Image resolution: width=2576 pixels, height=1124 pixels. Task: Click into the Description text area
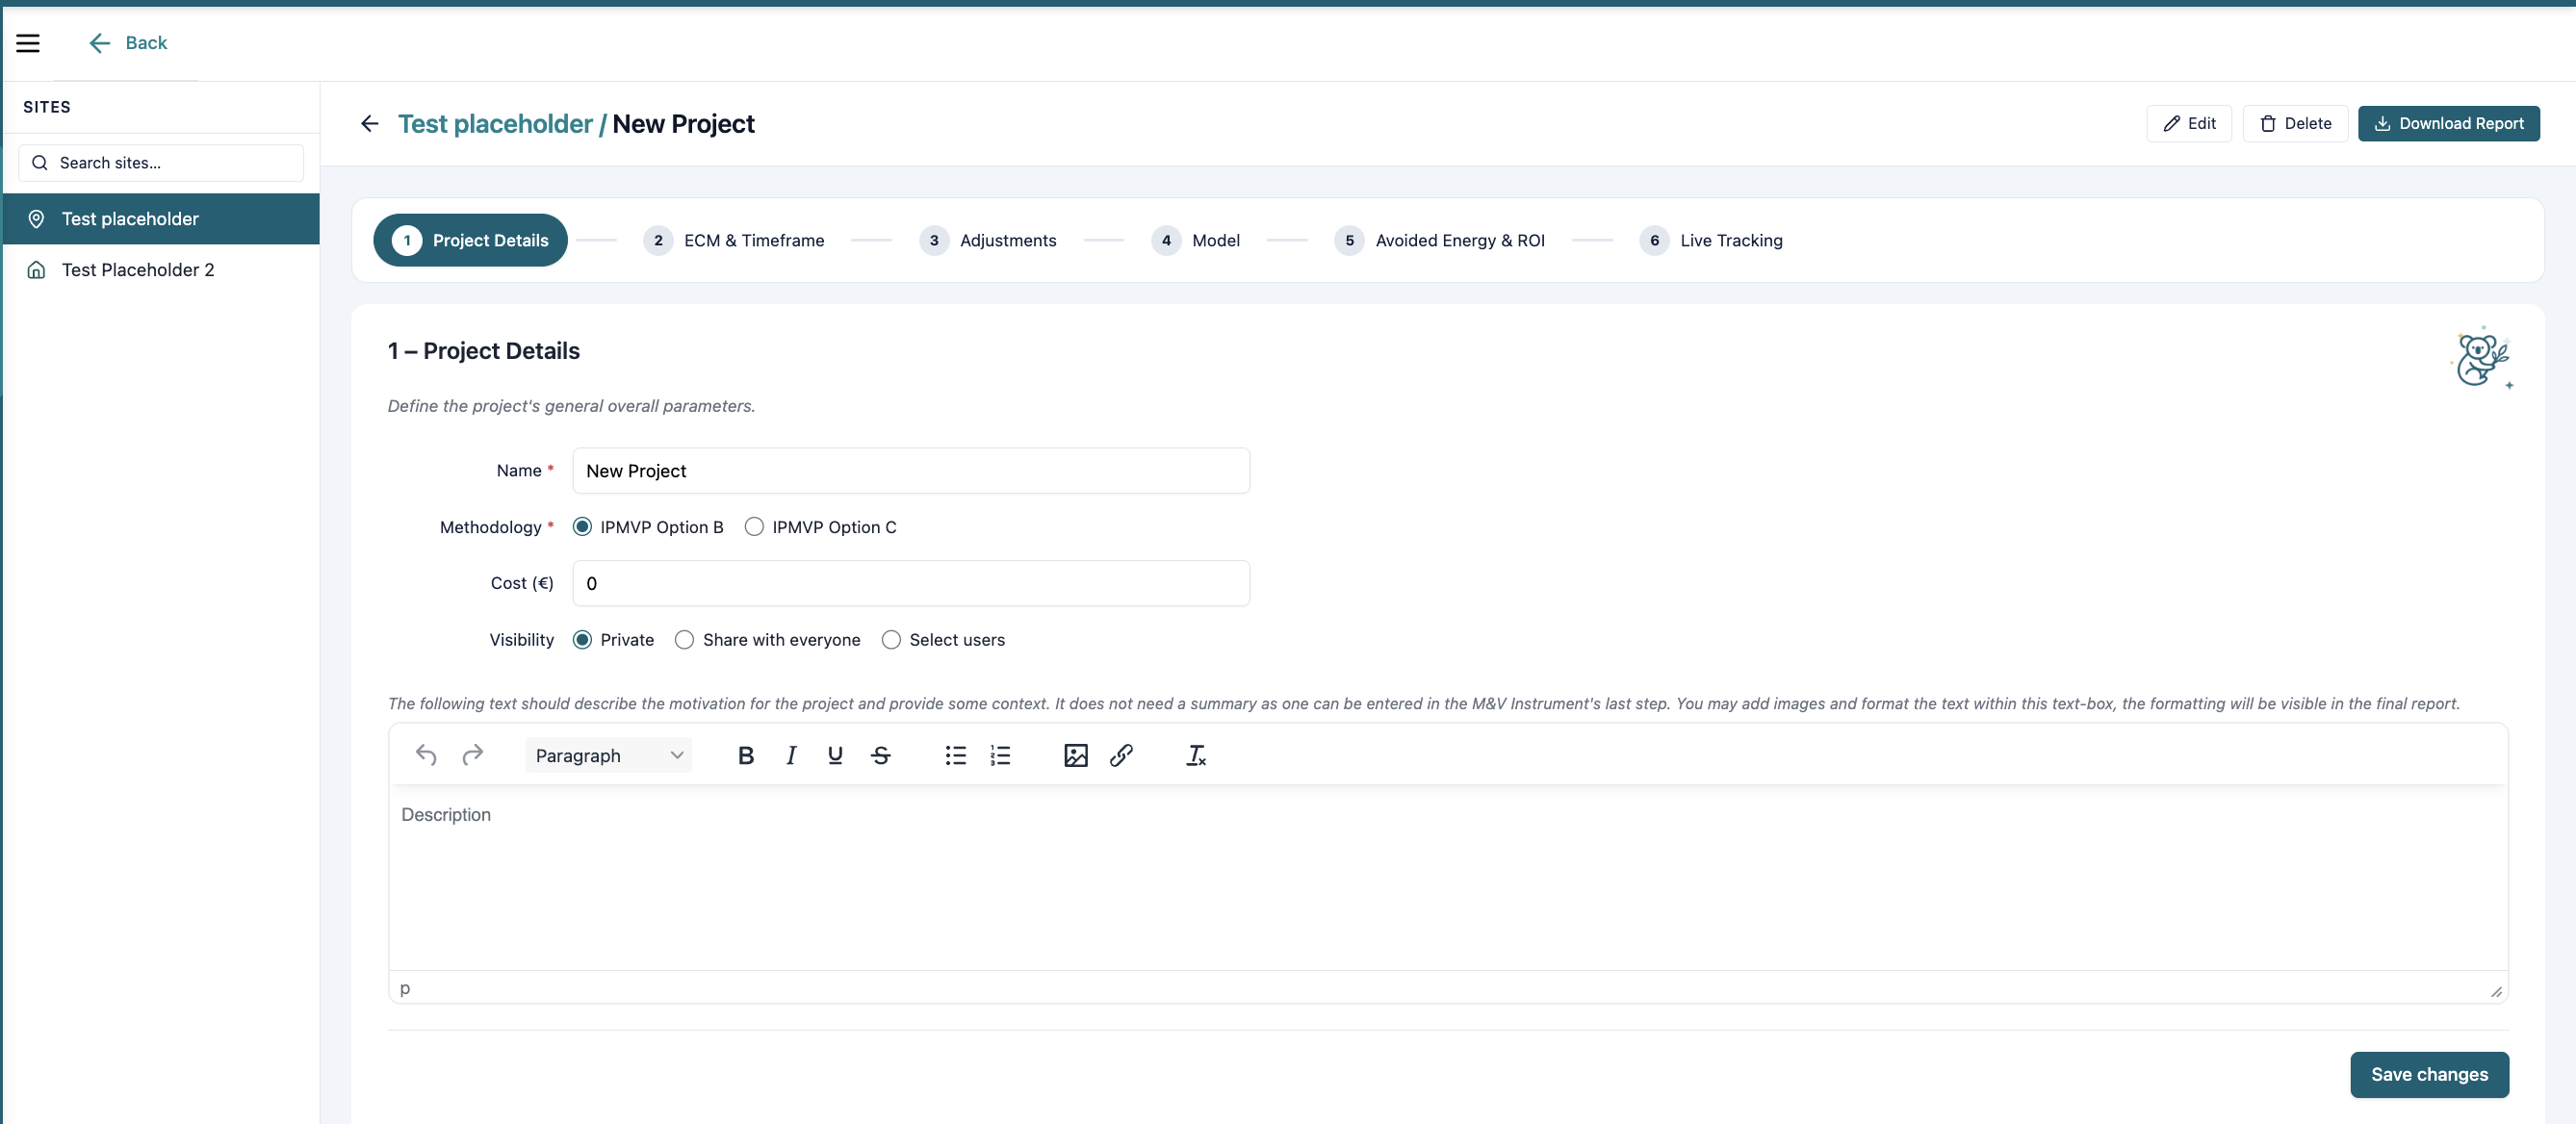click(x=1448, y=878)
